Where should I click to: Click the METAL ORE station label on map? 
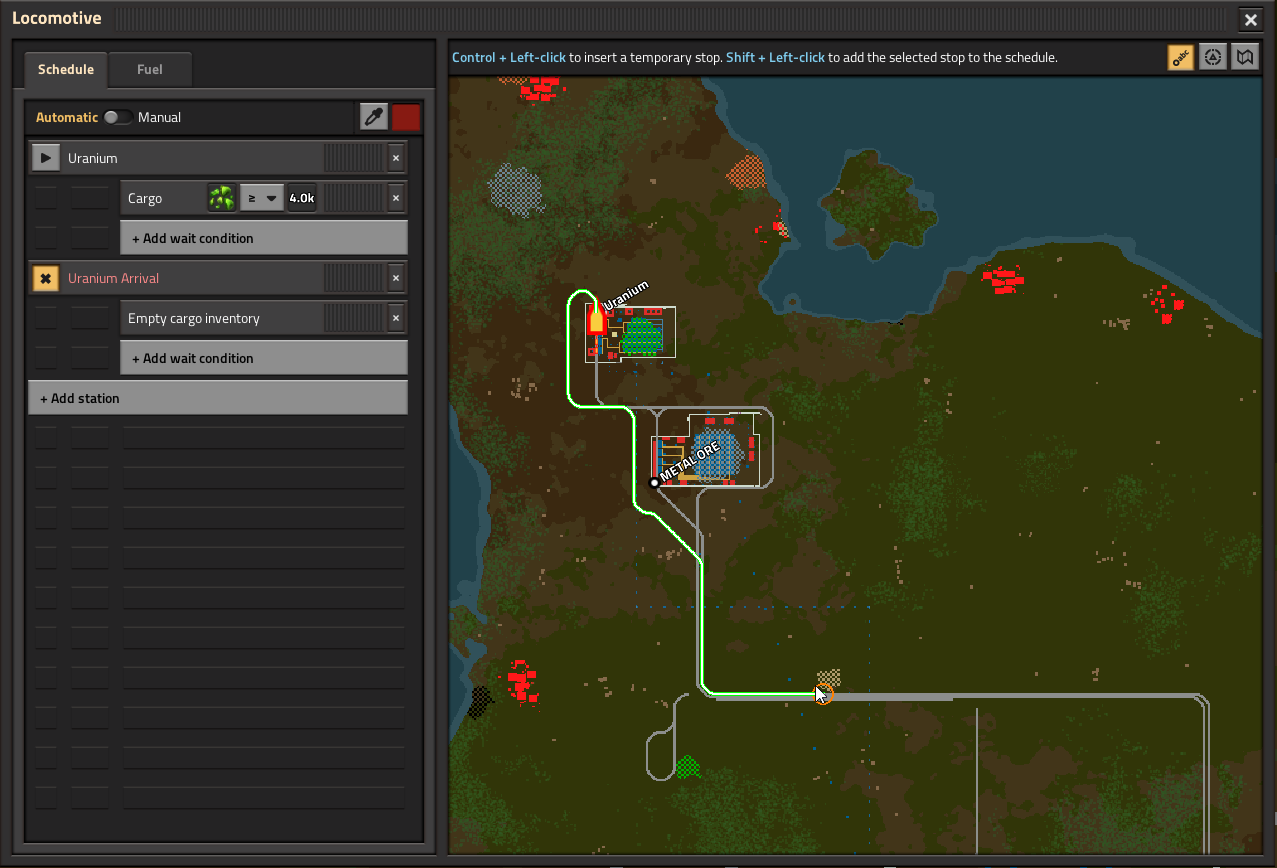click(690, 463)
